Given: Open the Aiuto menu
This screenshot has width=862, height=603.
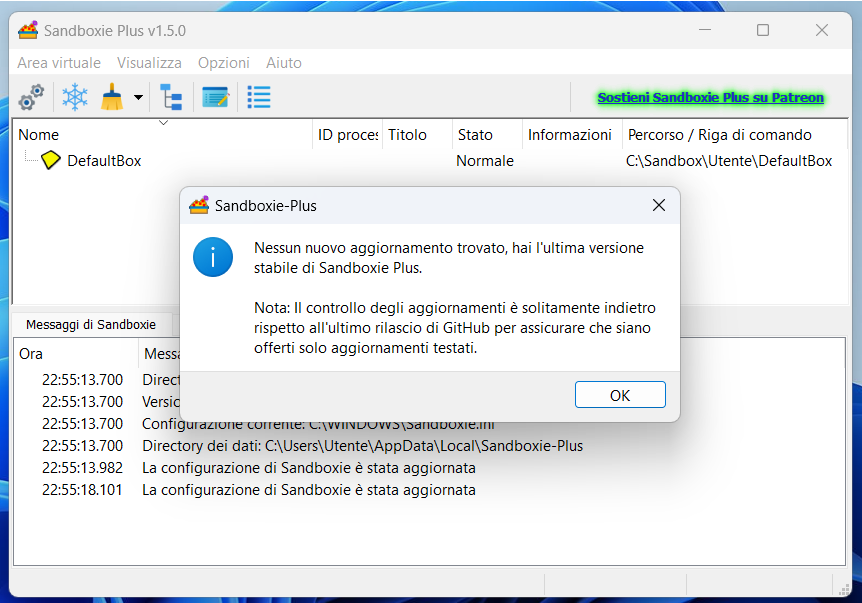Looking at the screenshot, I should point(284,63).
